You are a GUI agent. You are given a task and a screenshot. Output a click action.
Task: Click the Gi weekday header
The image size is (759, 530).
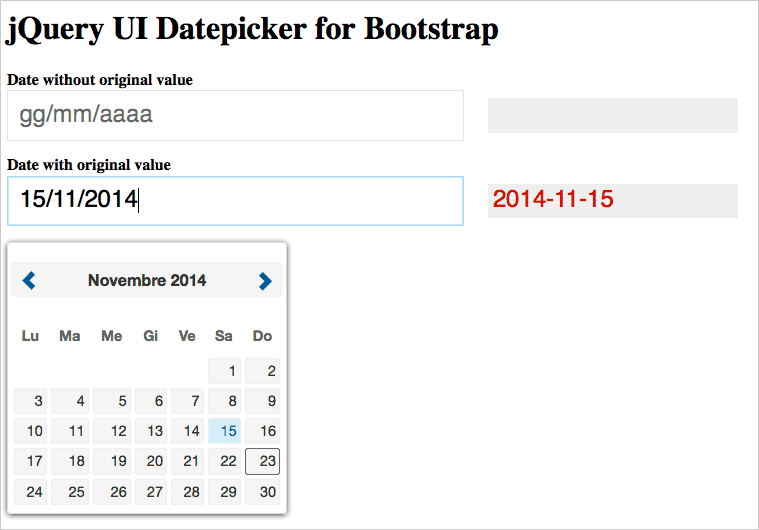tap(151, 336)
